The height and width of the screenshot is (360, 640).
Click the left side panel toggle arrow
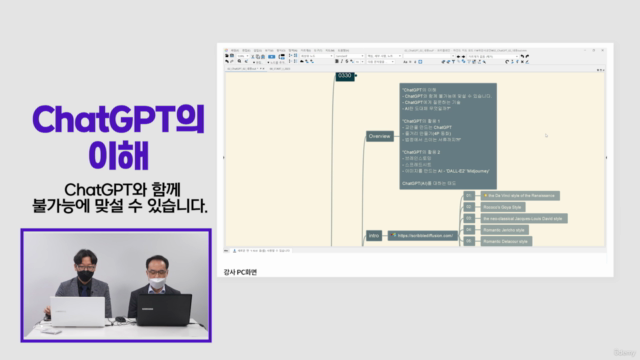224,158
